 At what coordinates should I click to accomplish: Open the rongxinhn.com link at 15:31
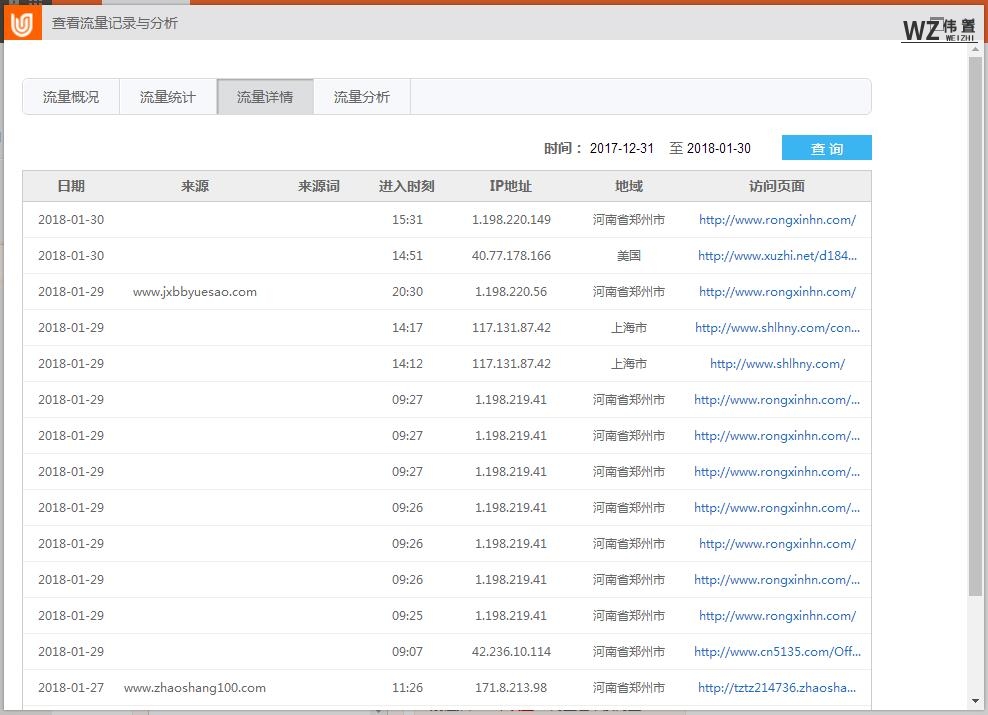pyautogui.click(x=777, y=220)
